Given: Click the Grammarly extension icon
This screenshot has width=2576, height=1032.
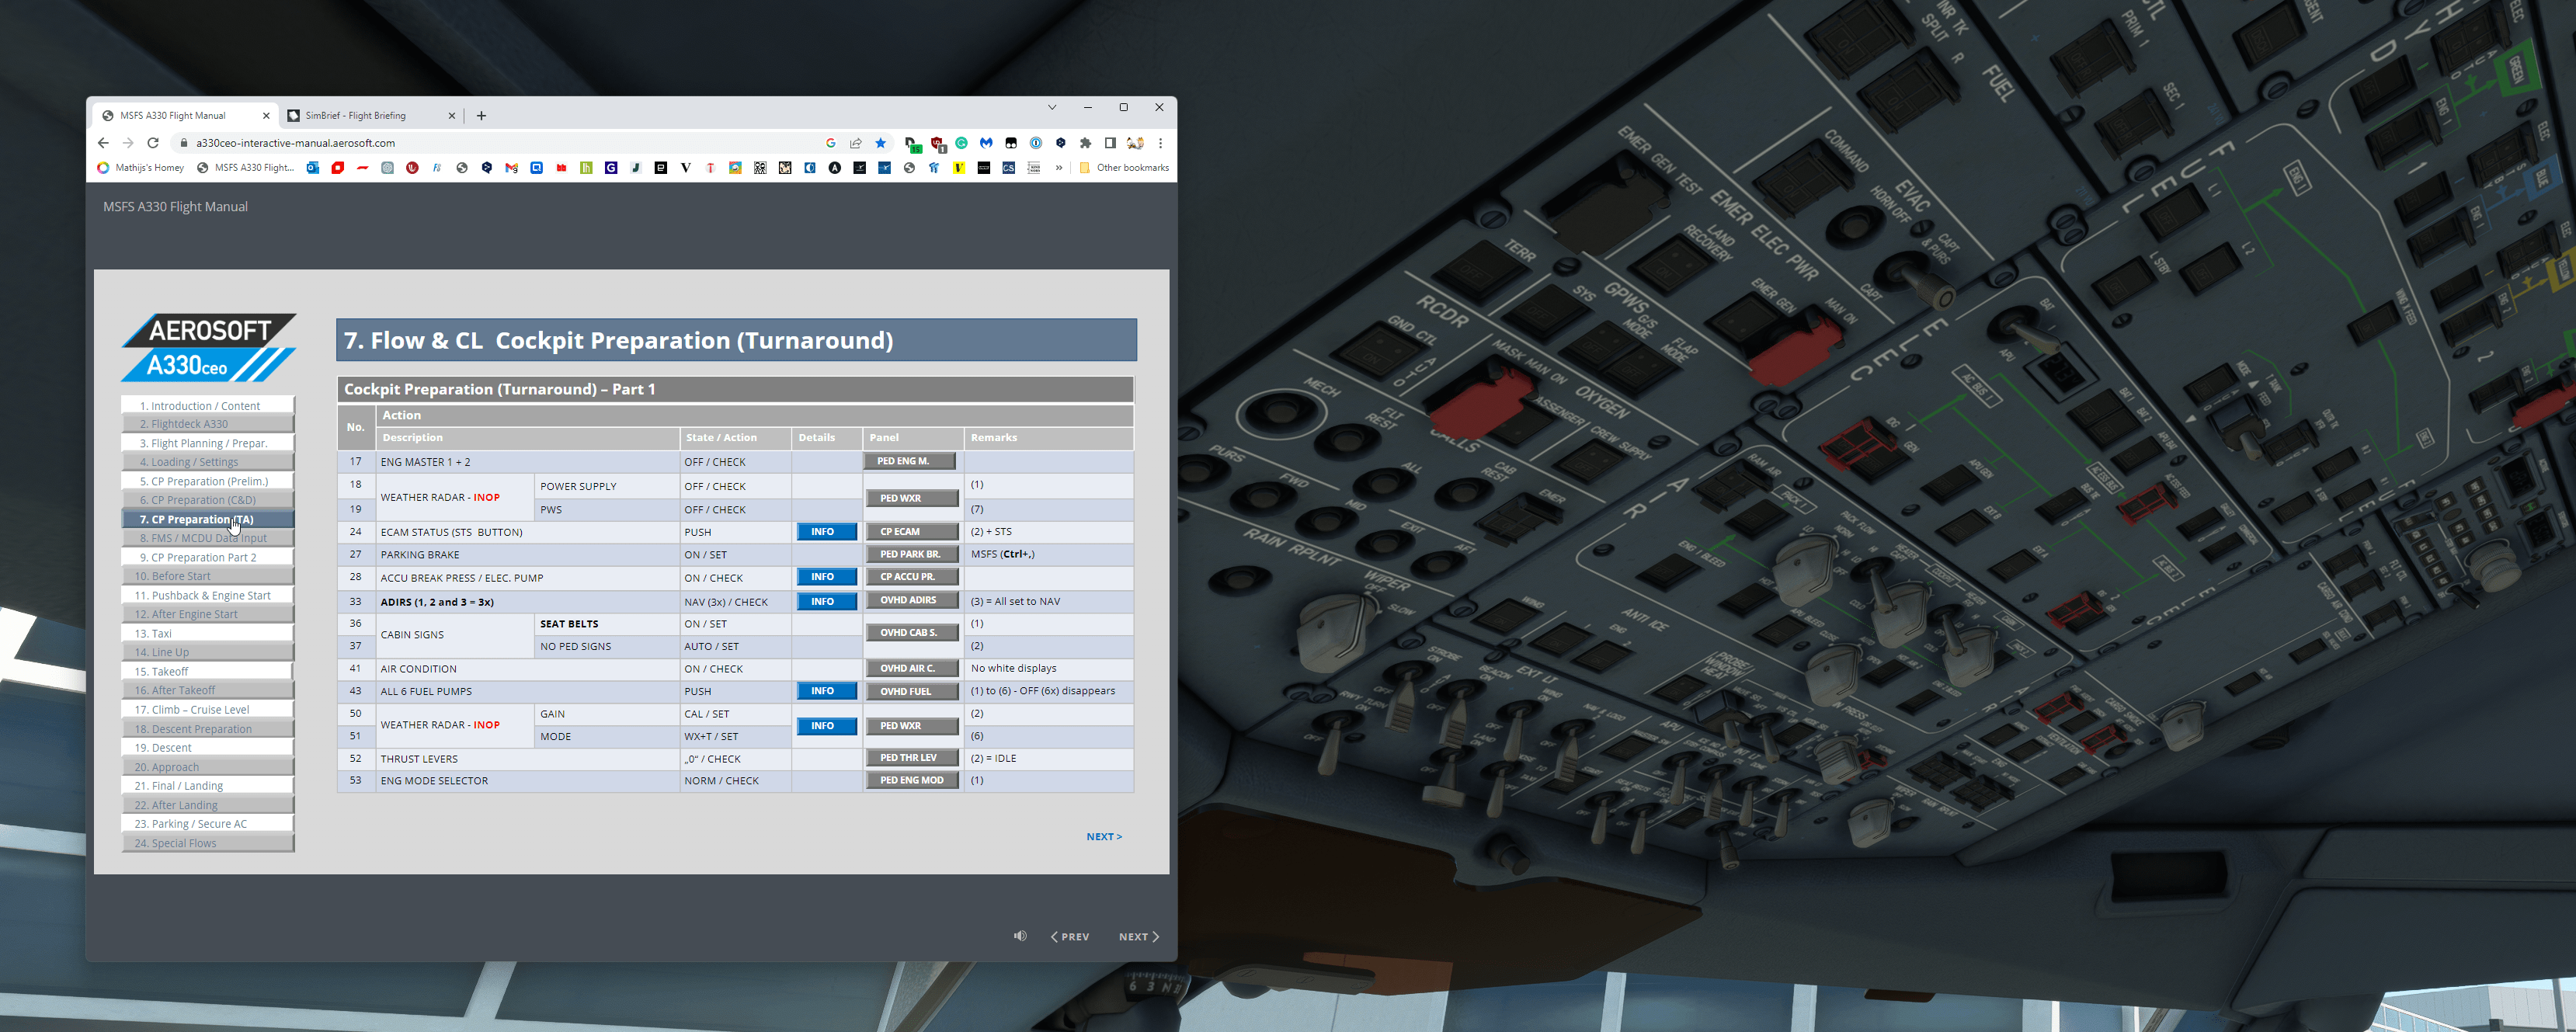Looking at the screenshot, I should coord(961,143).
